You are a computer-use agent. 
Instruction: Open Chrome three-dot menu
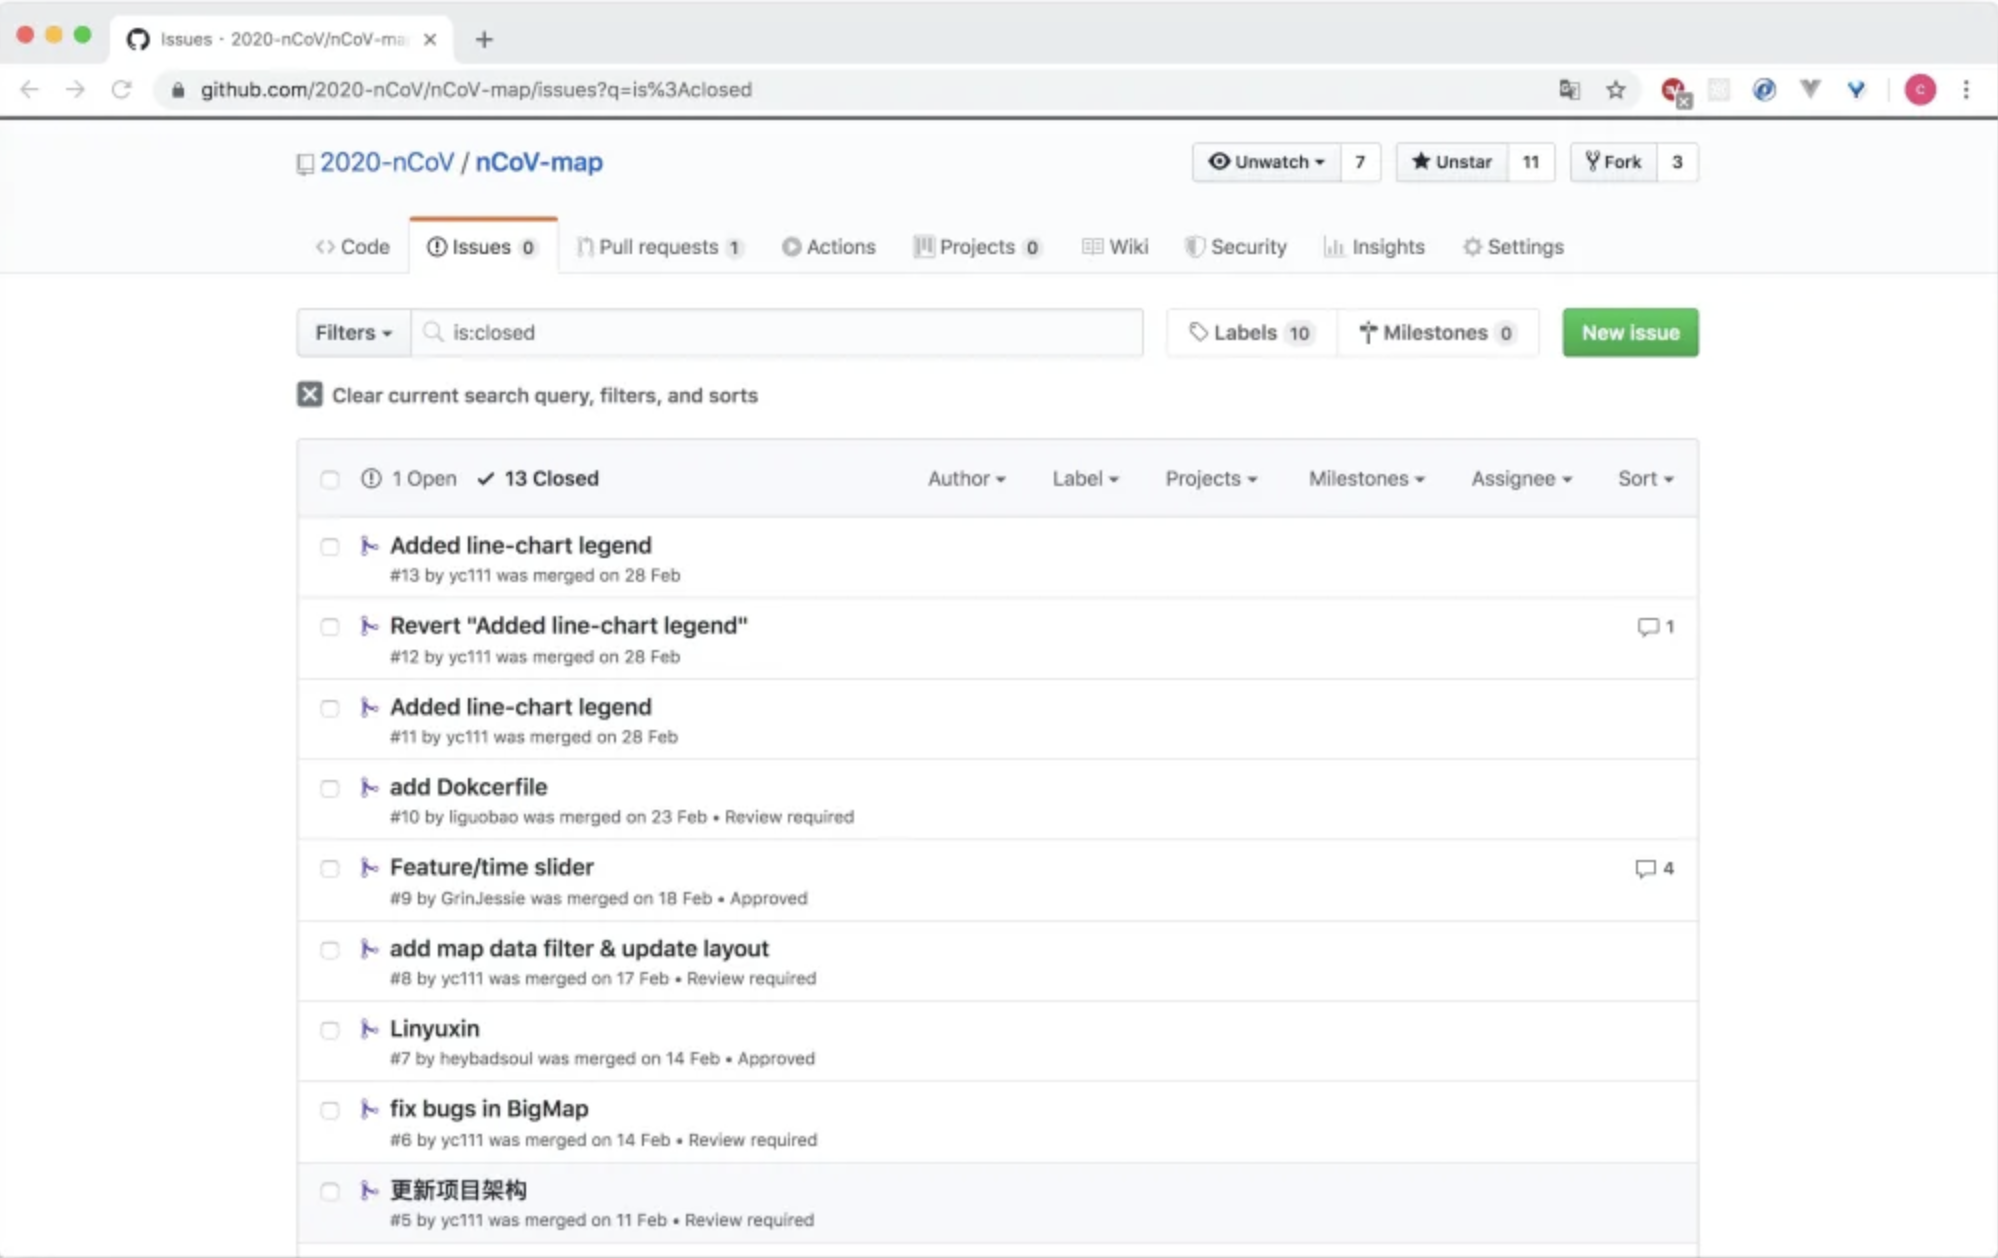coord(1966,90)
